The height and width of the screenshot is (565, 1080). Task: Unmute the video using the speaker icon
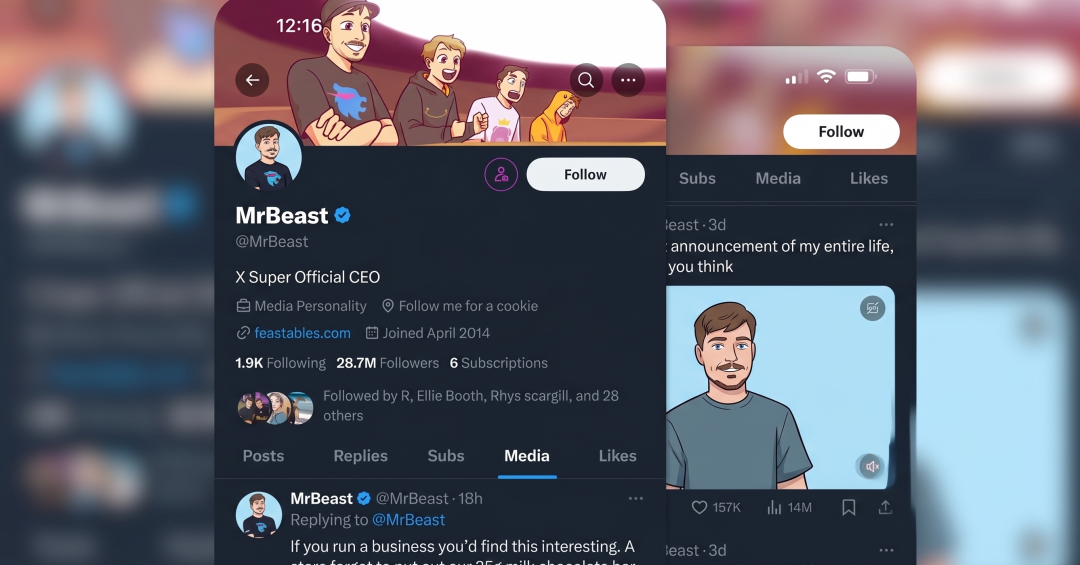click(x=871, y=466)
